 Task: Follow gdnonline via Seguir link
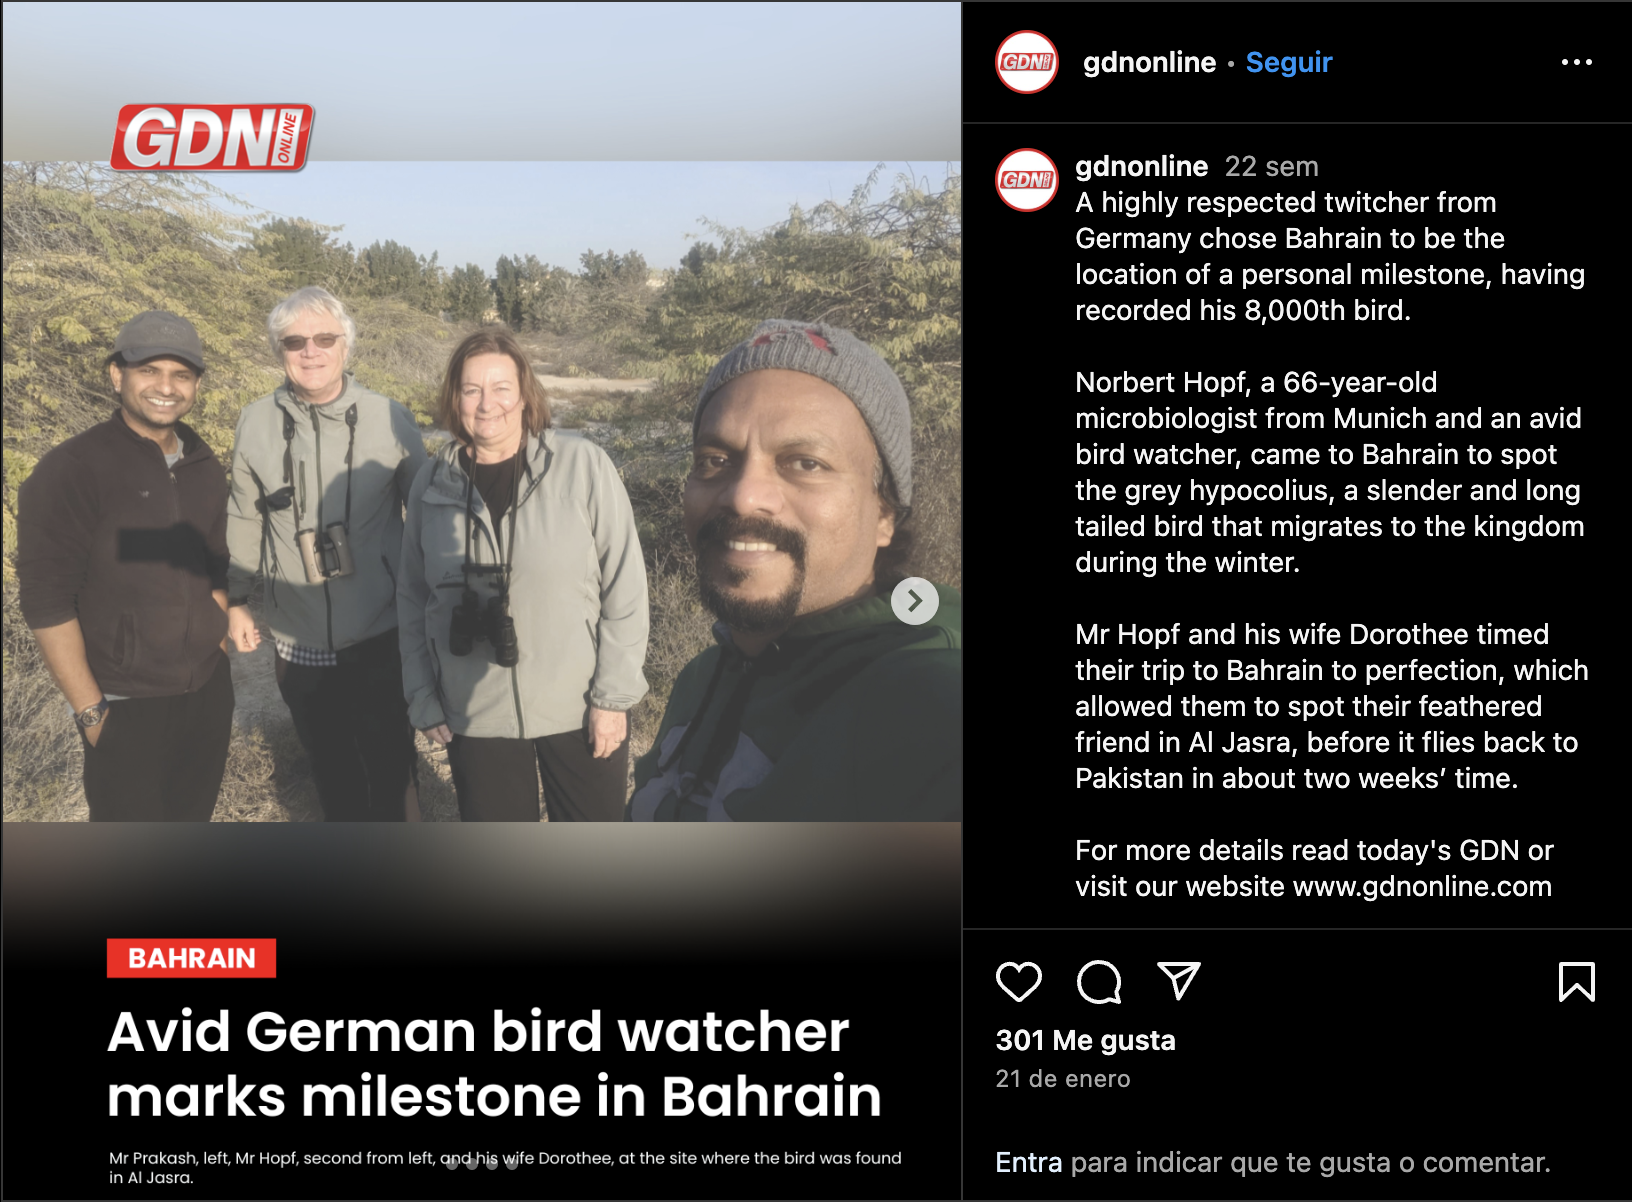click(x=1289, y=62)
